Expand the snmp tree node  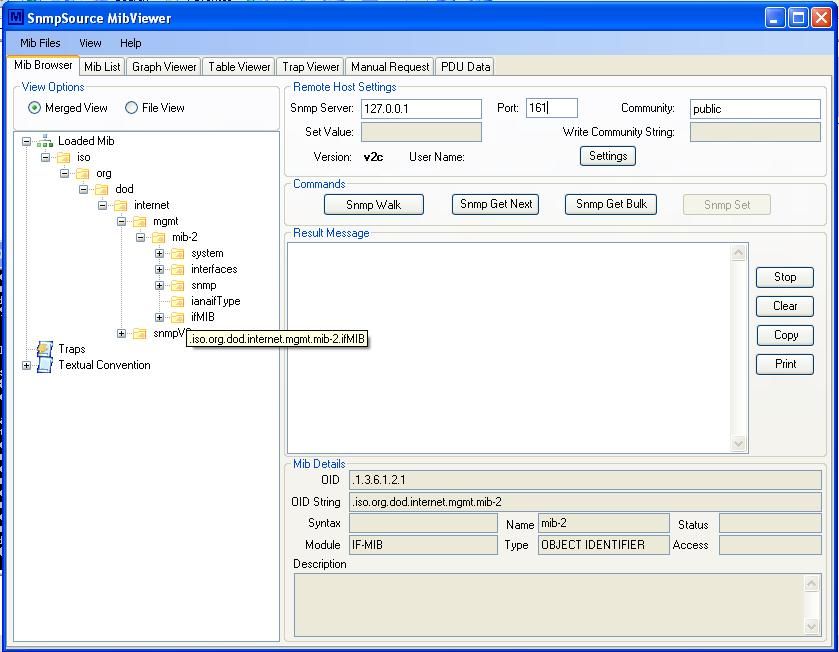coord(159,285)
